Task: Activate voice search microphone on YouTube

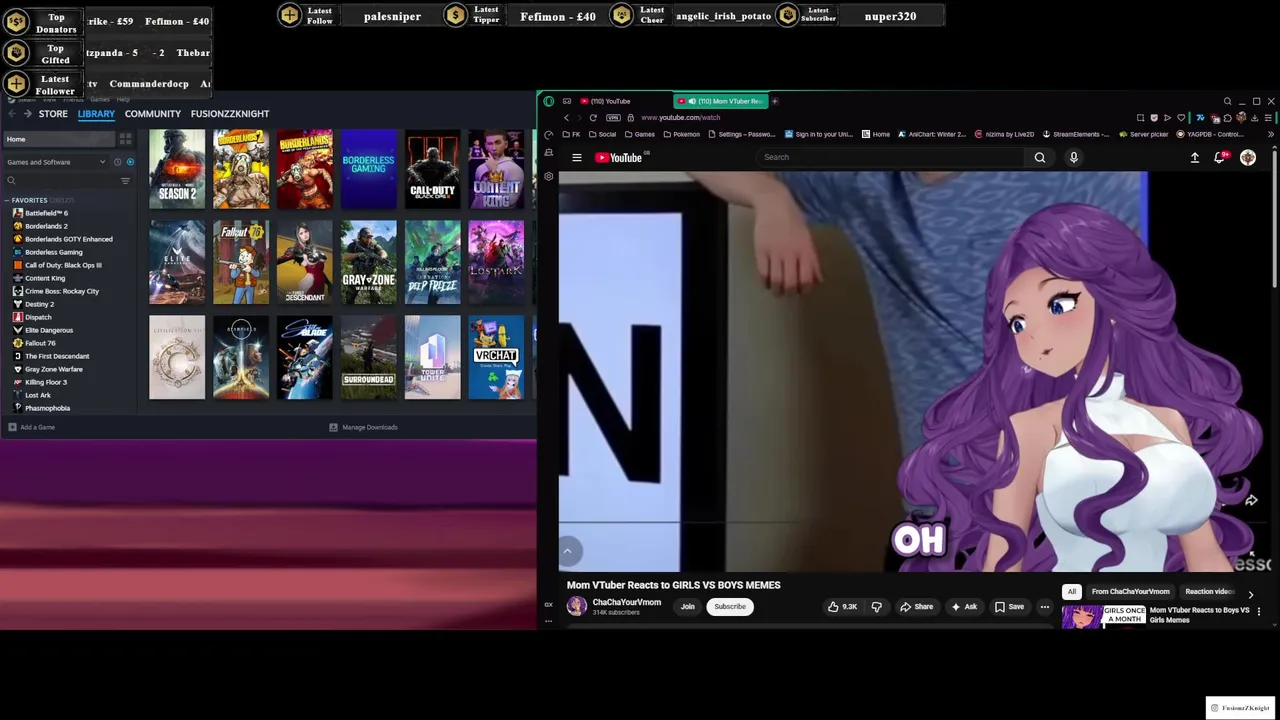Action: pos(1074,157)
